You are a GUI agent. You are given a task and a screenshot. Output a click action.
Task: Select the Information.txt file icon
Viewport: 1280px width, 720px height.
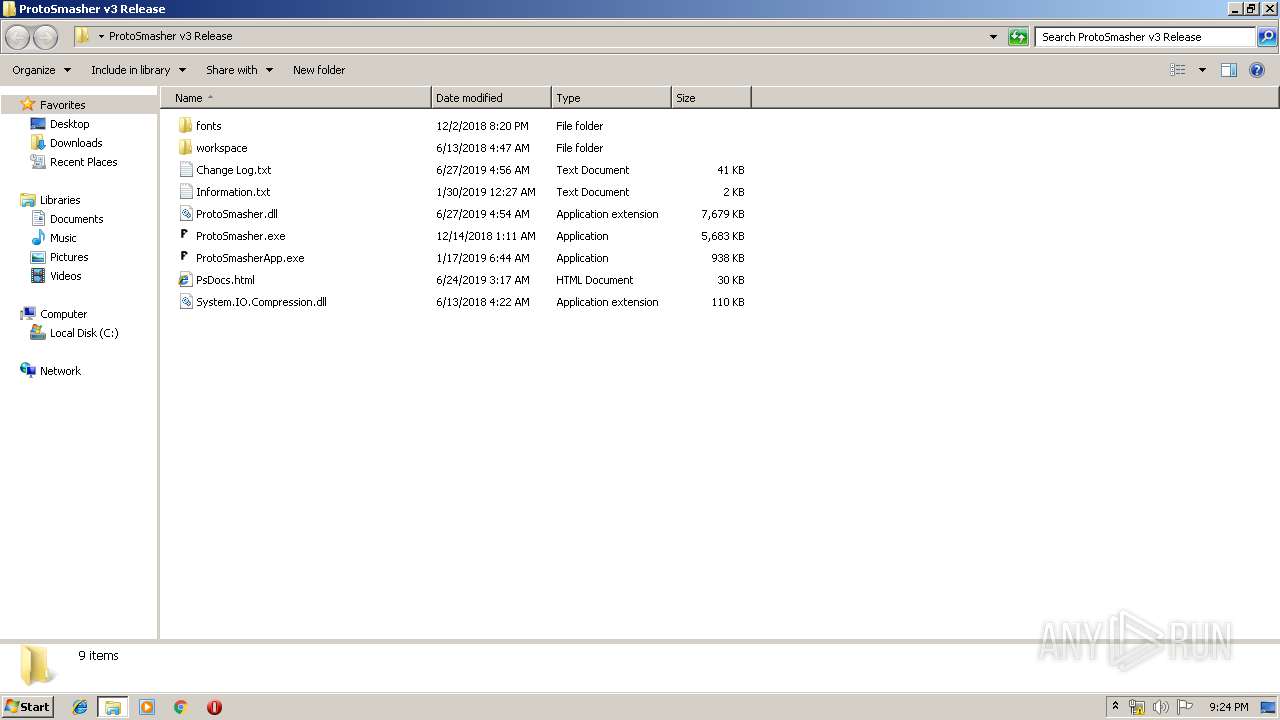[185, 192]
